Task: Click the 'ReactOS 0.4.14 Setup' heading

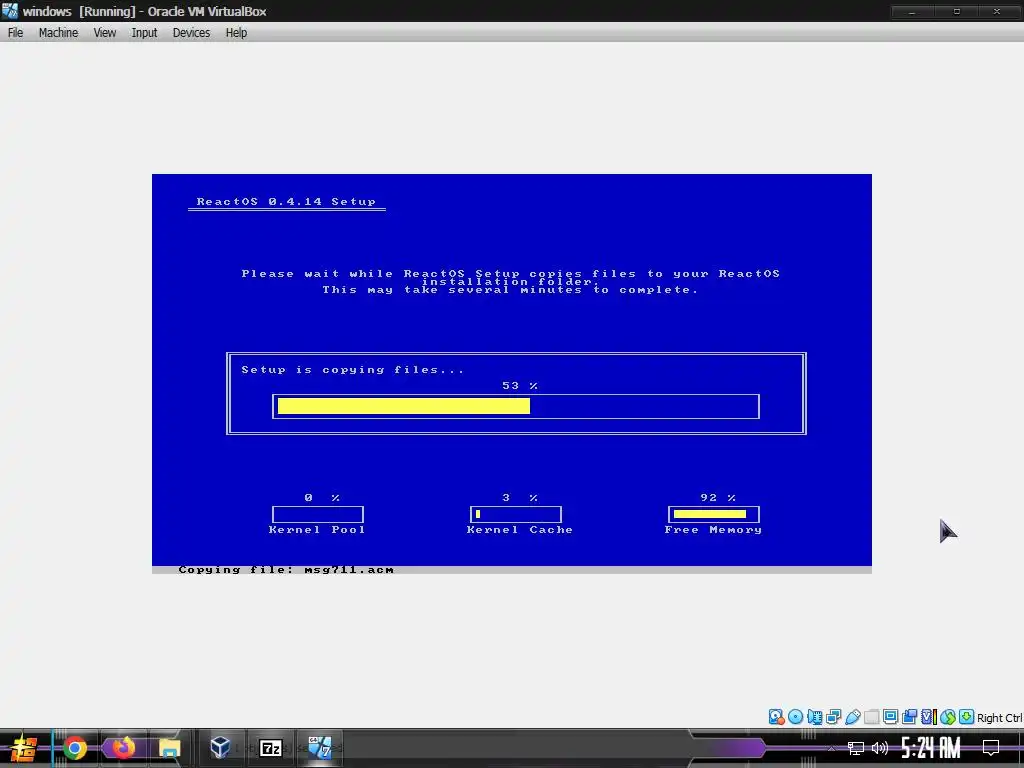Action: point(286,202)
